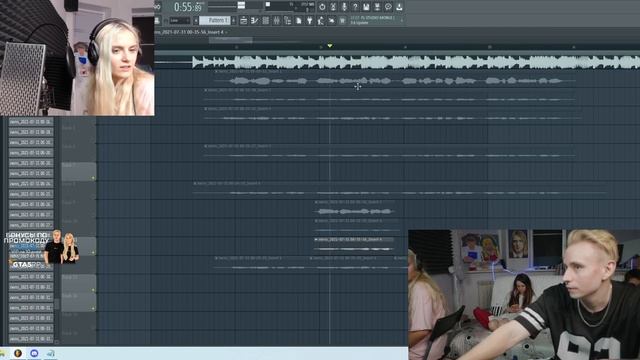Click the playlist horizontal scrollbar handle
The image size is (640, 360).
coord(231,40)
